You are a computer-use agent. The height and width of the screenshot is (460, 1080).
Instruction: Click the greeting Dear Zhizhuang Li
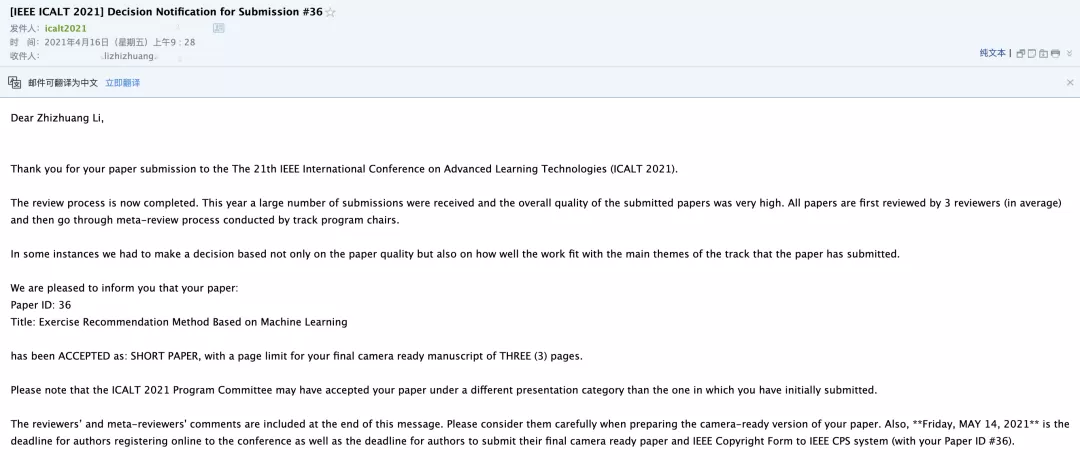pos(57,118)
